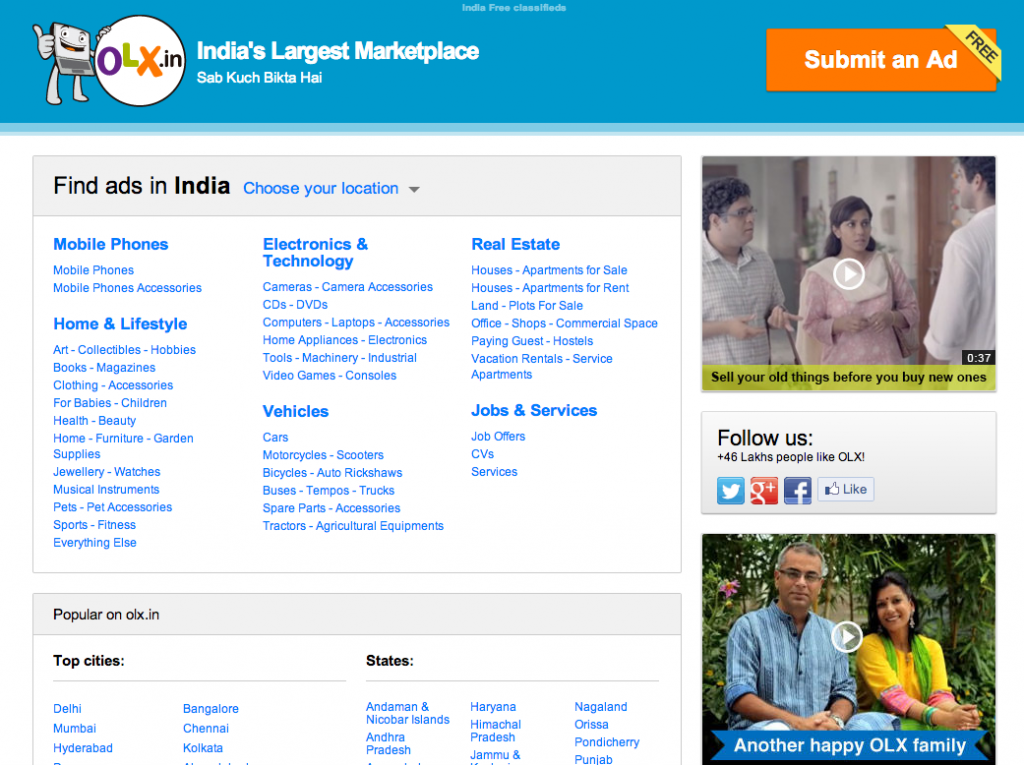Select Books - Magazines link
Viewport: 1024px width, 765px height.
tap(104, 368)
